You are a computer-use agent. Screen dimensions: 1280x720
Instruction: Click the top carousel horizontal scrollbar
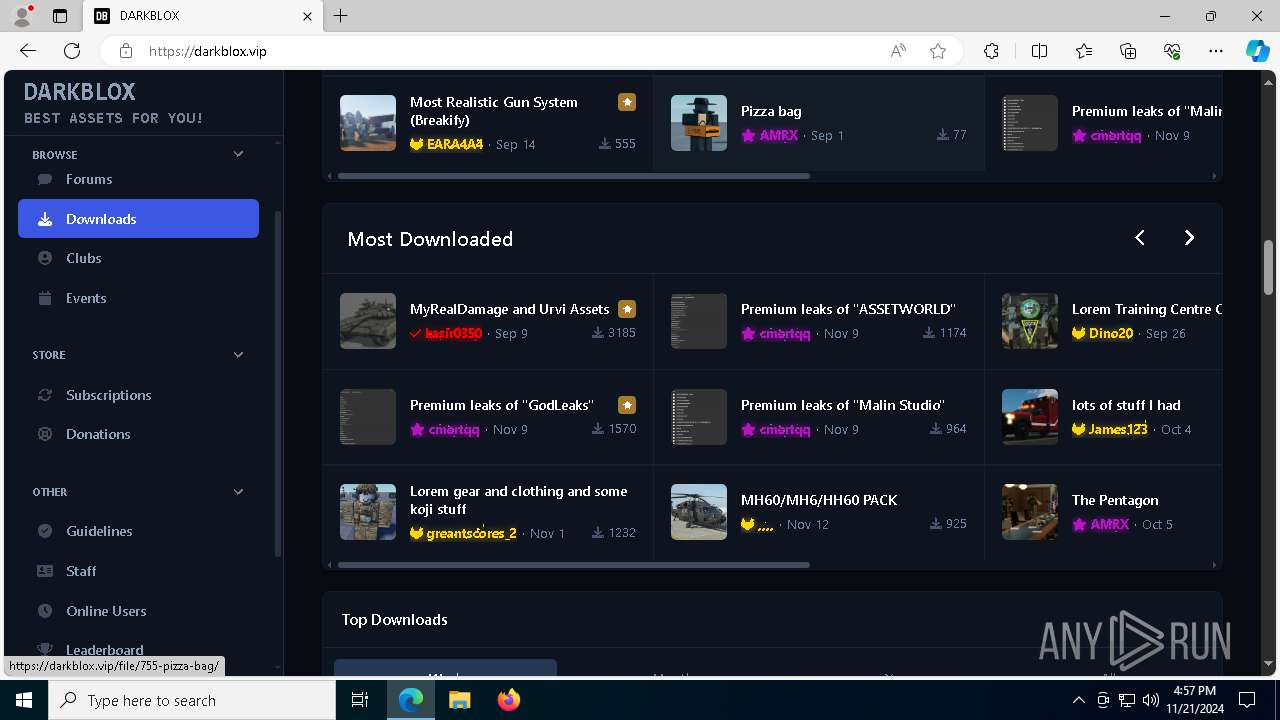(x=573, y=176)
